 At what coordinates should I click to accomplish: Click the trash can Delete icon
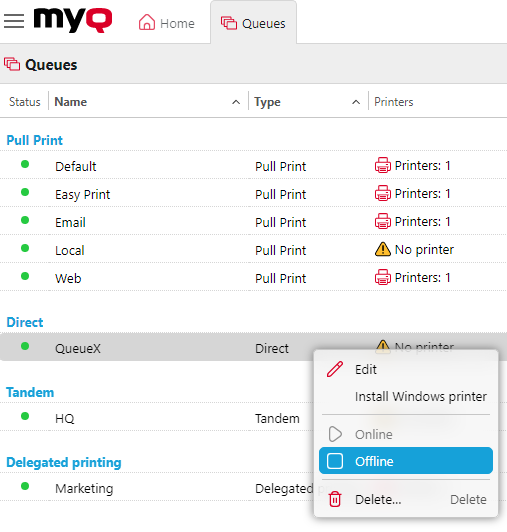coord(335,499)
